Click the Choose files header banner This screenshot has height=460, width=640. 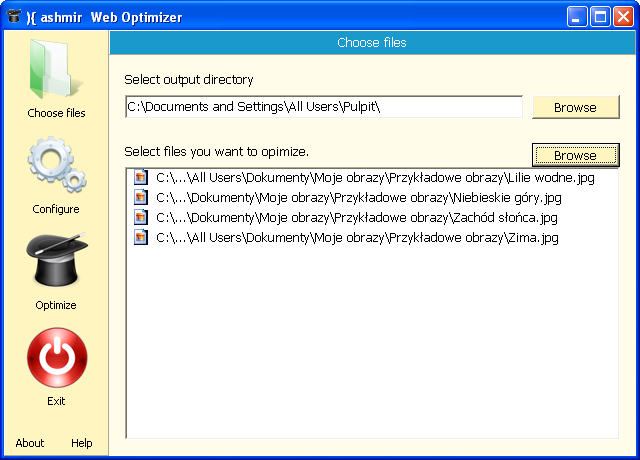pos(372,43)
